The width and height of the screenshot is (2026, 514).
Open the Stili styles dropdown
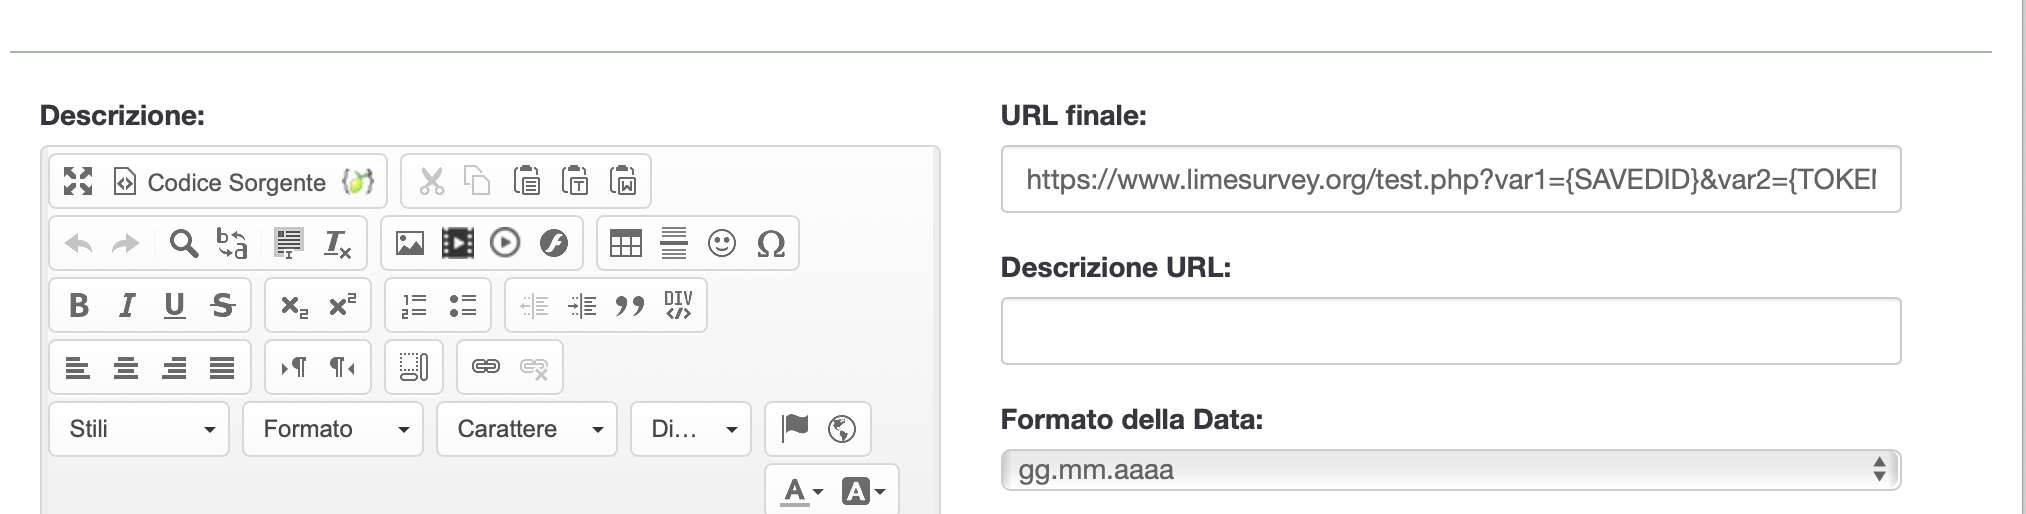[x=139, y=429]
